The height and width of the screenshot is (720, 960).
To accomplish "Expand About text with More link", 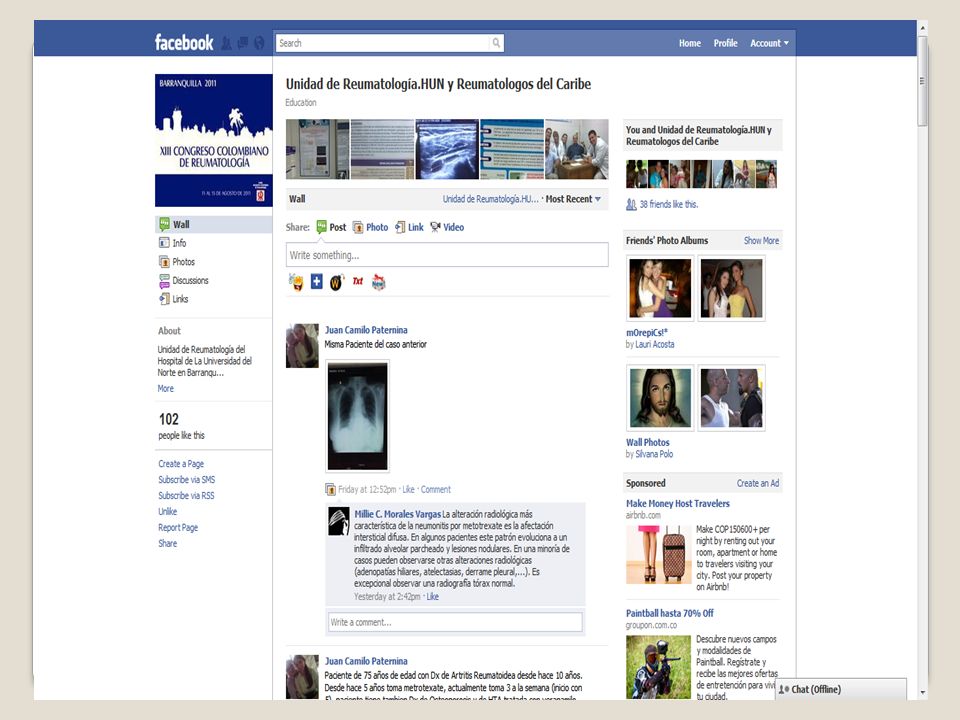I will (165, 388).
